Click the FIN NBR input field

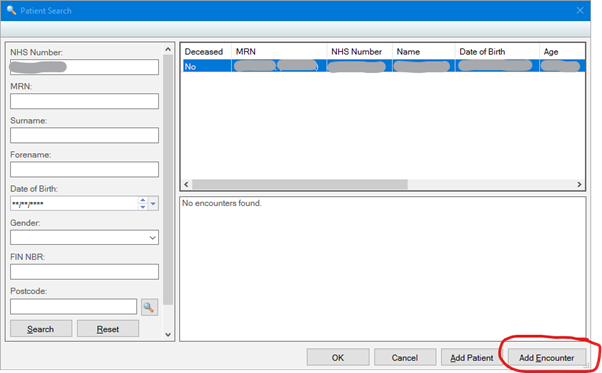coord(84,272)
